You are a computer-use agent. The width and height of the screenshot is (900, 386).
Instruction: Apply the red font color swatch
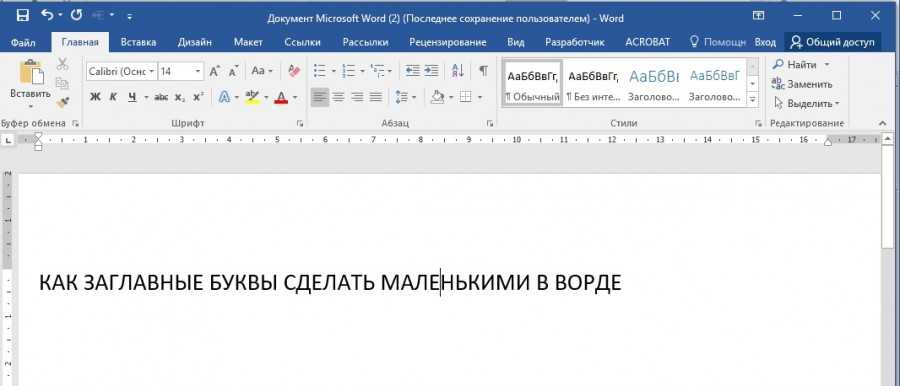281,97
